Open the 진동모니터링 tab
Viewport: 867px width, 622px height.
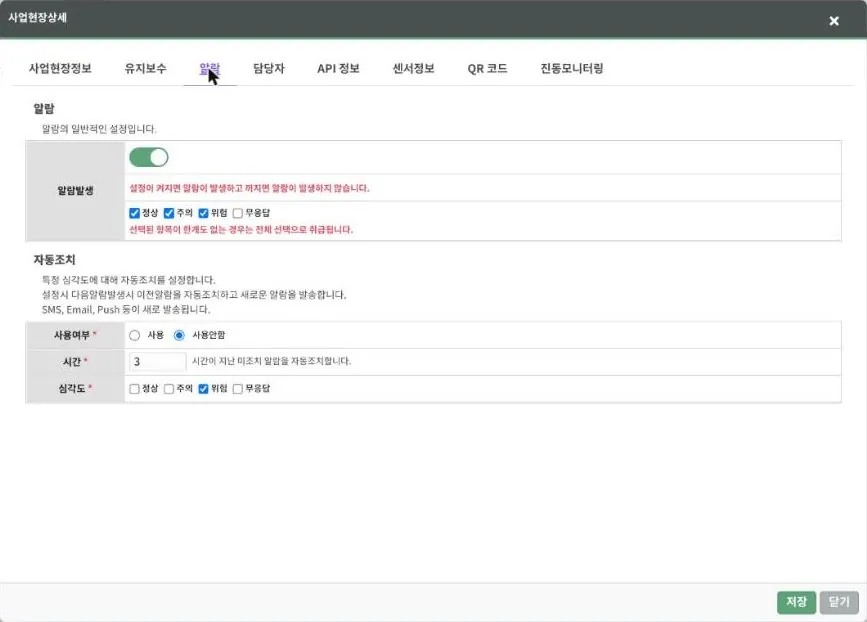(x=572, y=69)
